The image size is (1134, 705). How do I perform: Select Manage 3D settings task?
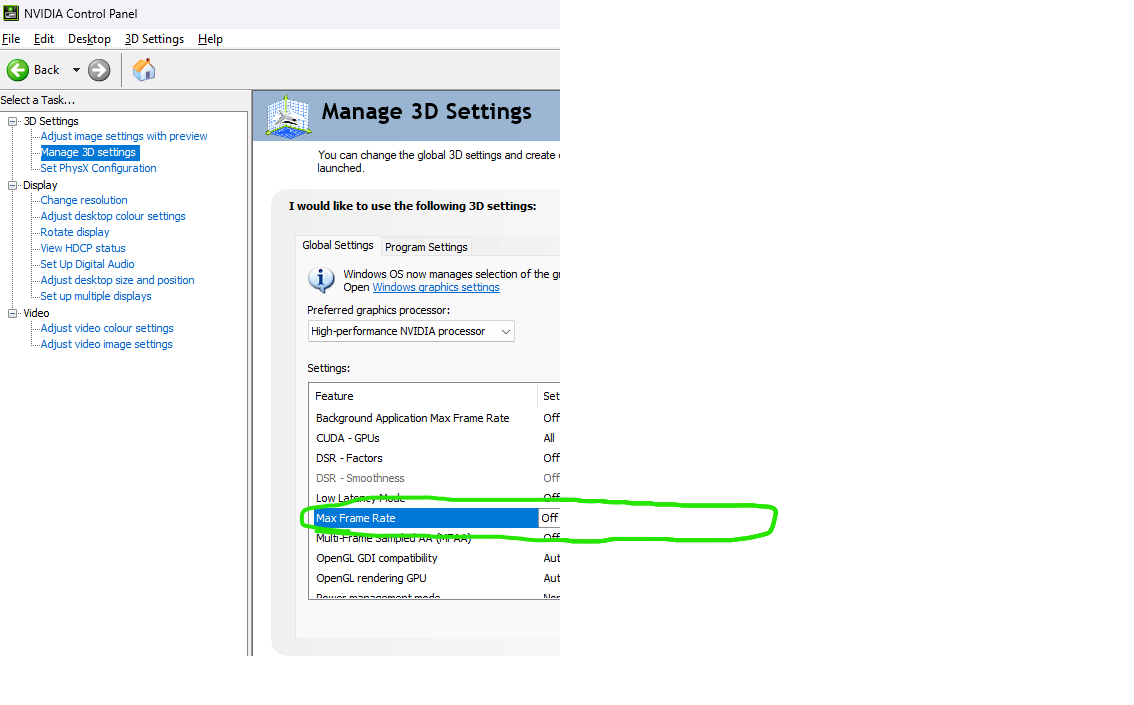point(88,152)
